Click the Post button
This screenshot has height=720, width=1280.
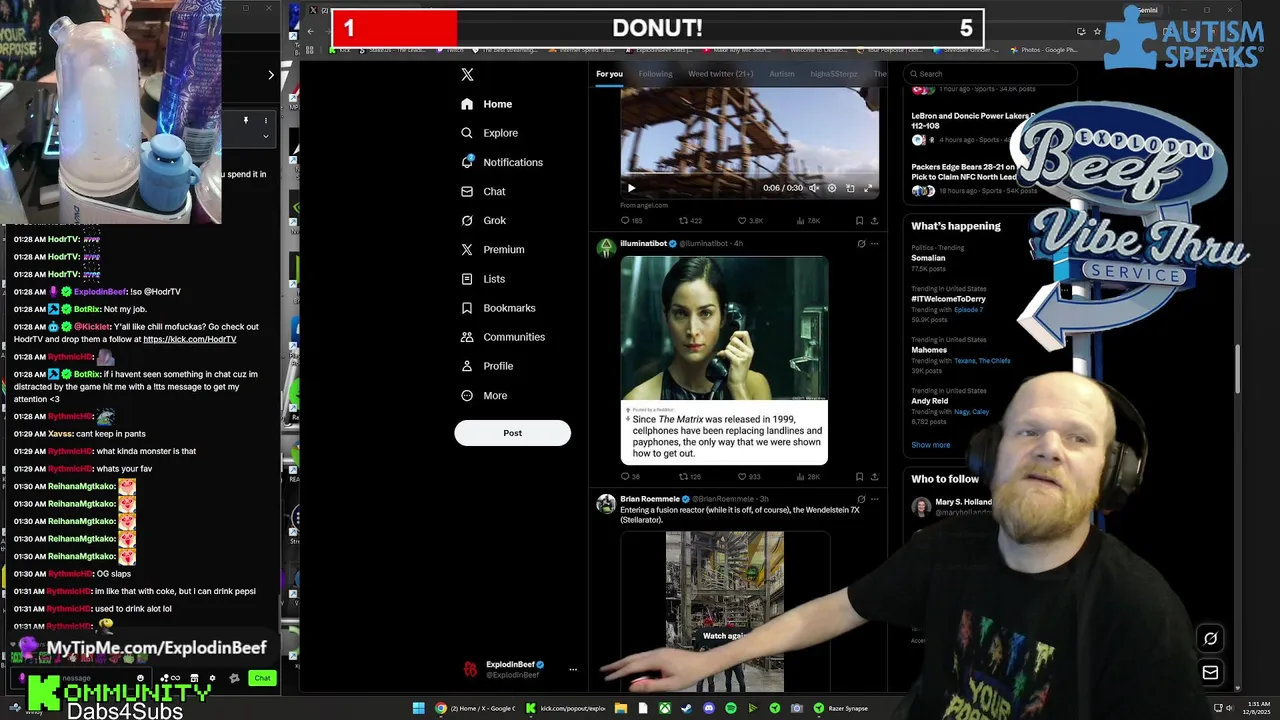coord(512,433)
